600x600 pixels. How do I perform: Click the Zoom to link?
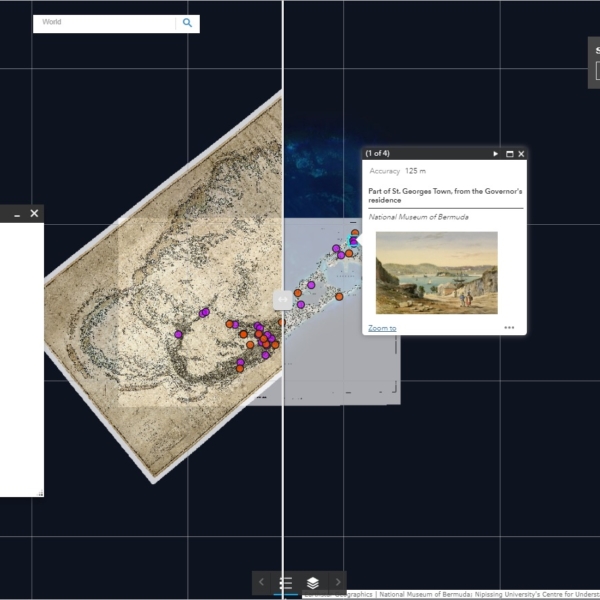[x=382, y=328]
